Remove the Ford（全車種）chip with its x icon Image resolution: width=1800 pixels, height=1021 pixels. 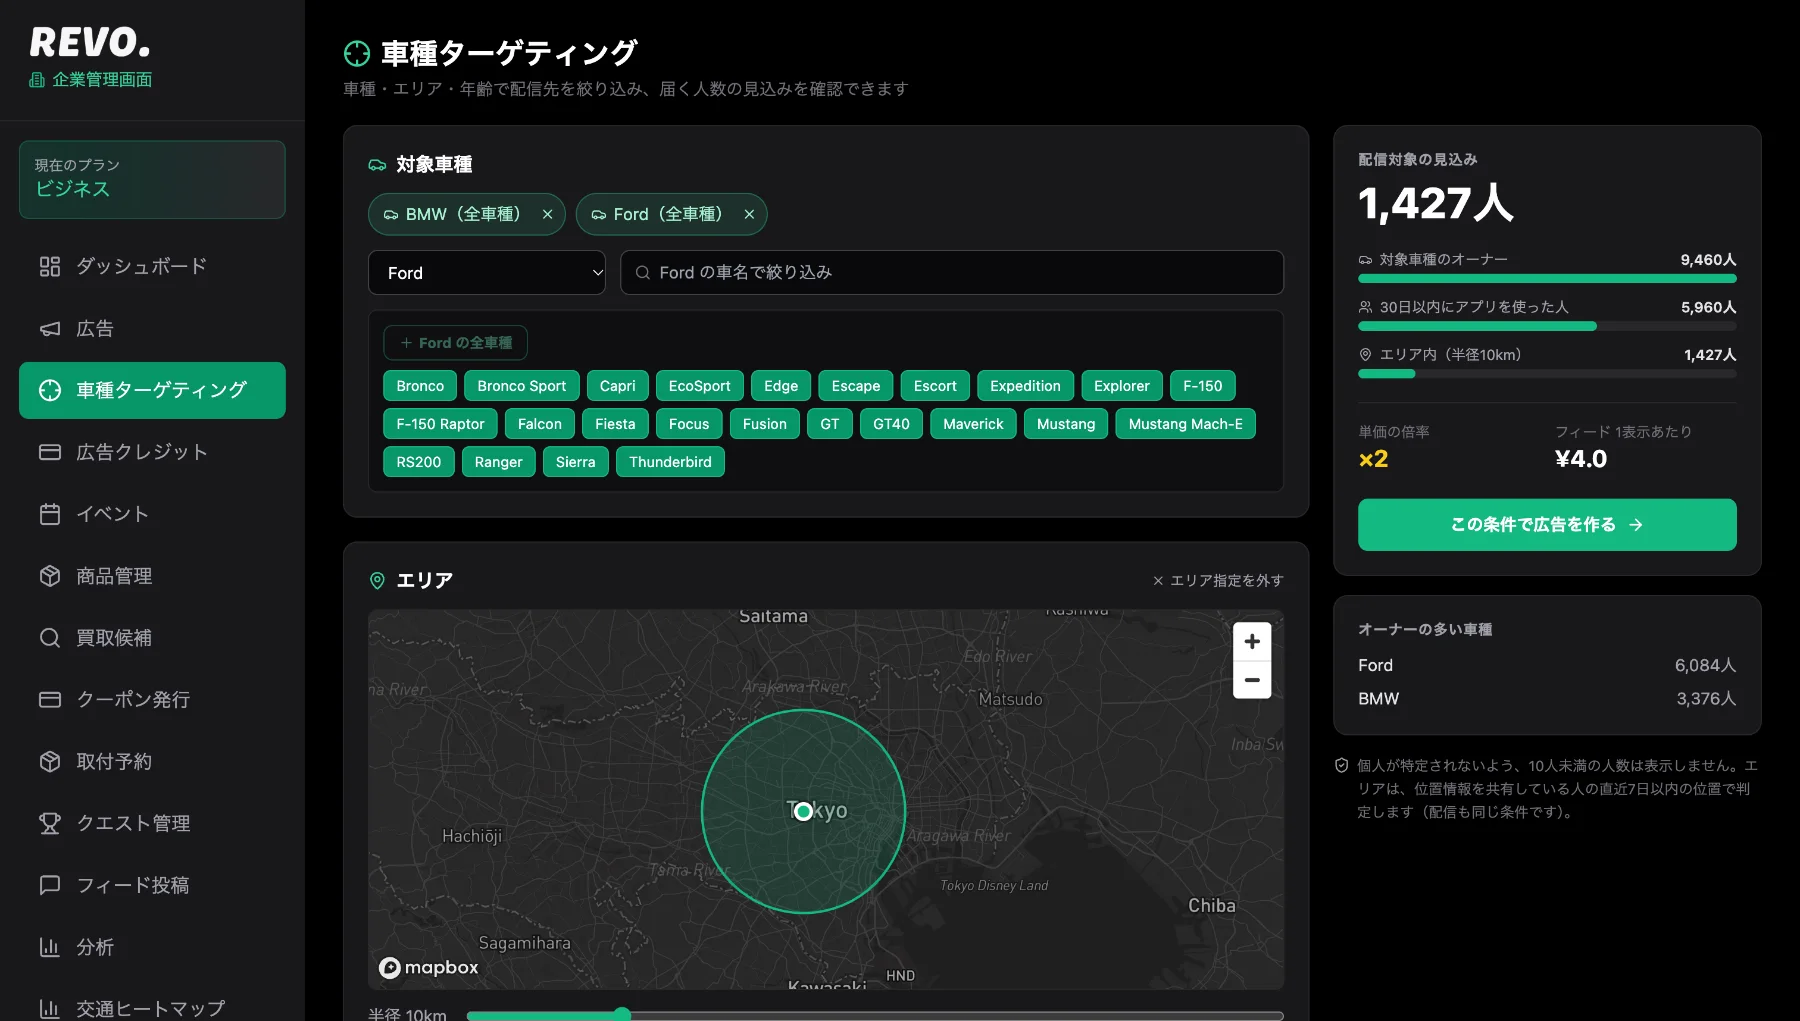coord(749,214)
